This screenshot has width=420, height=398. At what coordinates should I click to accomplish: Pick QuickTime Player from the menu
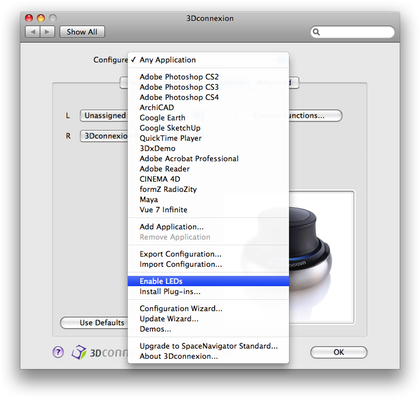coord(208,138)
